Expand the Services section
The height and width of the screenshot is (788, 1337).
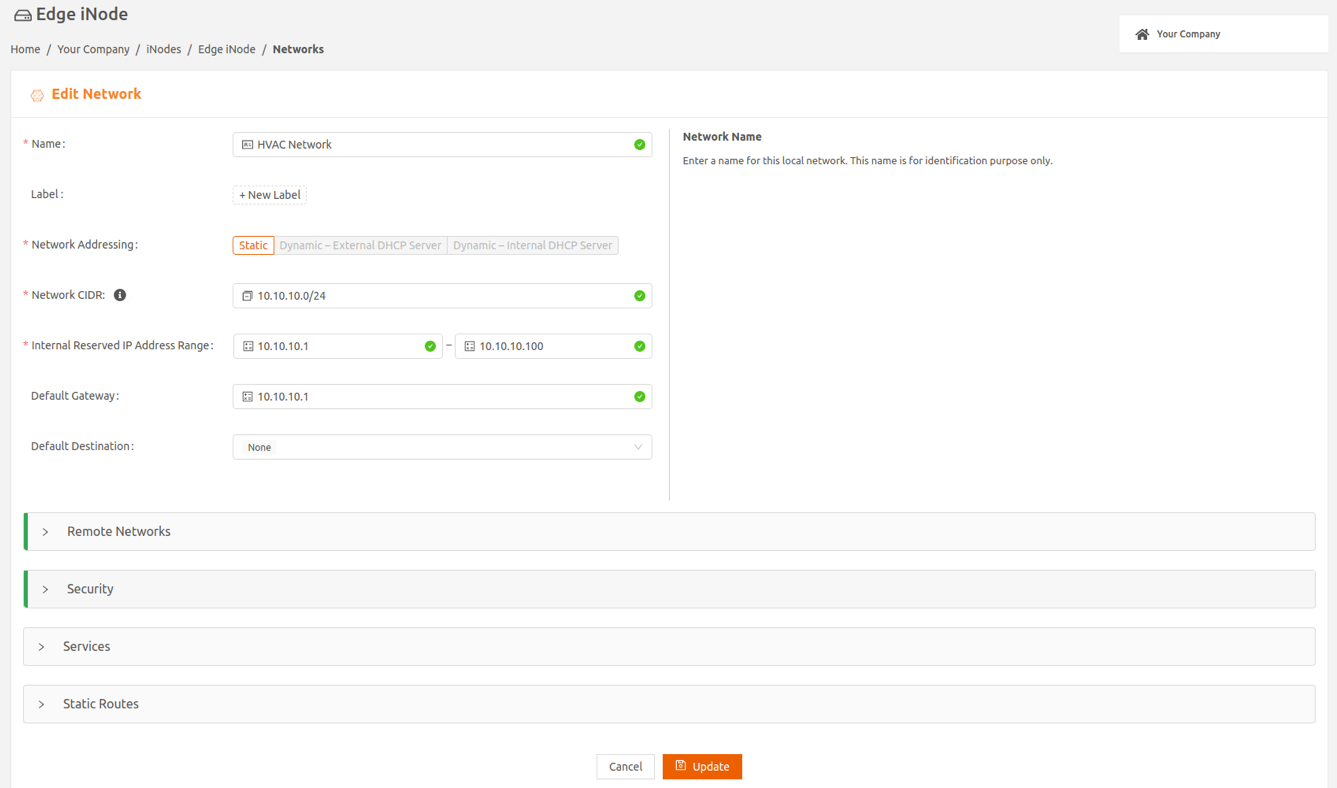(x=669, y=647)
